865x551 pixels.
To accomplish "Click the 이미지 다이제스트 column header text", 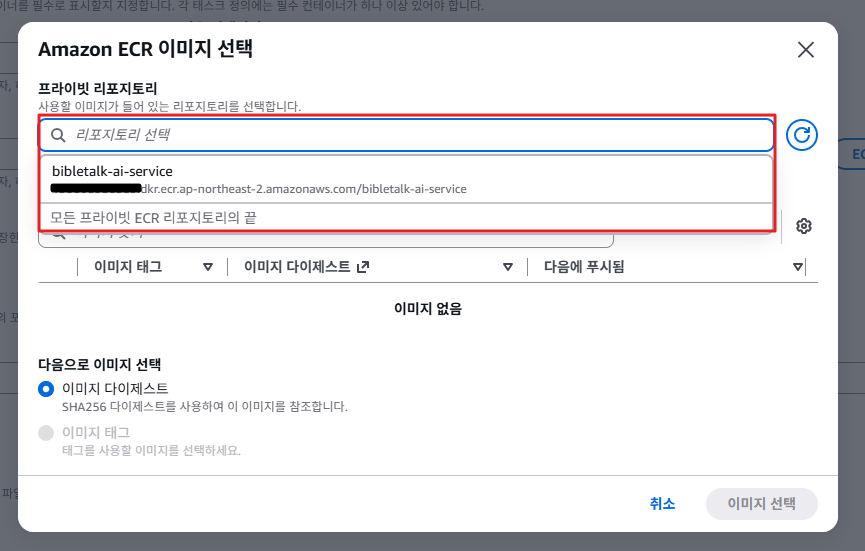I will pos(297,267).
